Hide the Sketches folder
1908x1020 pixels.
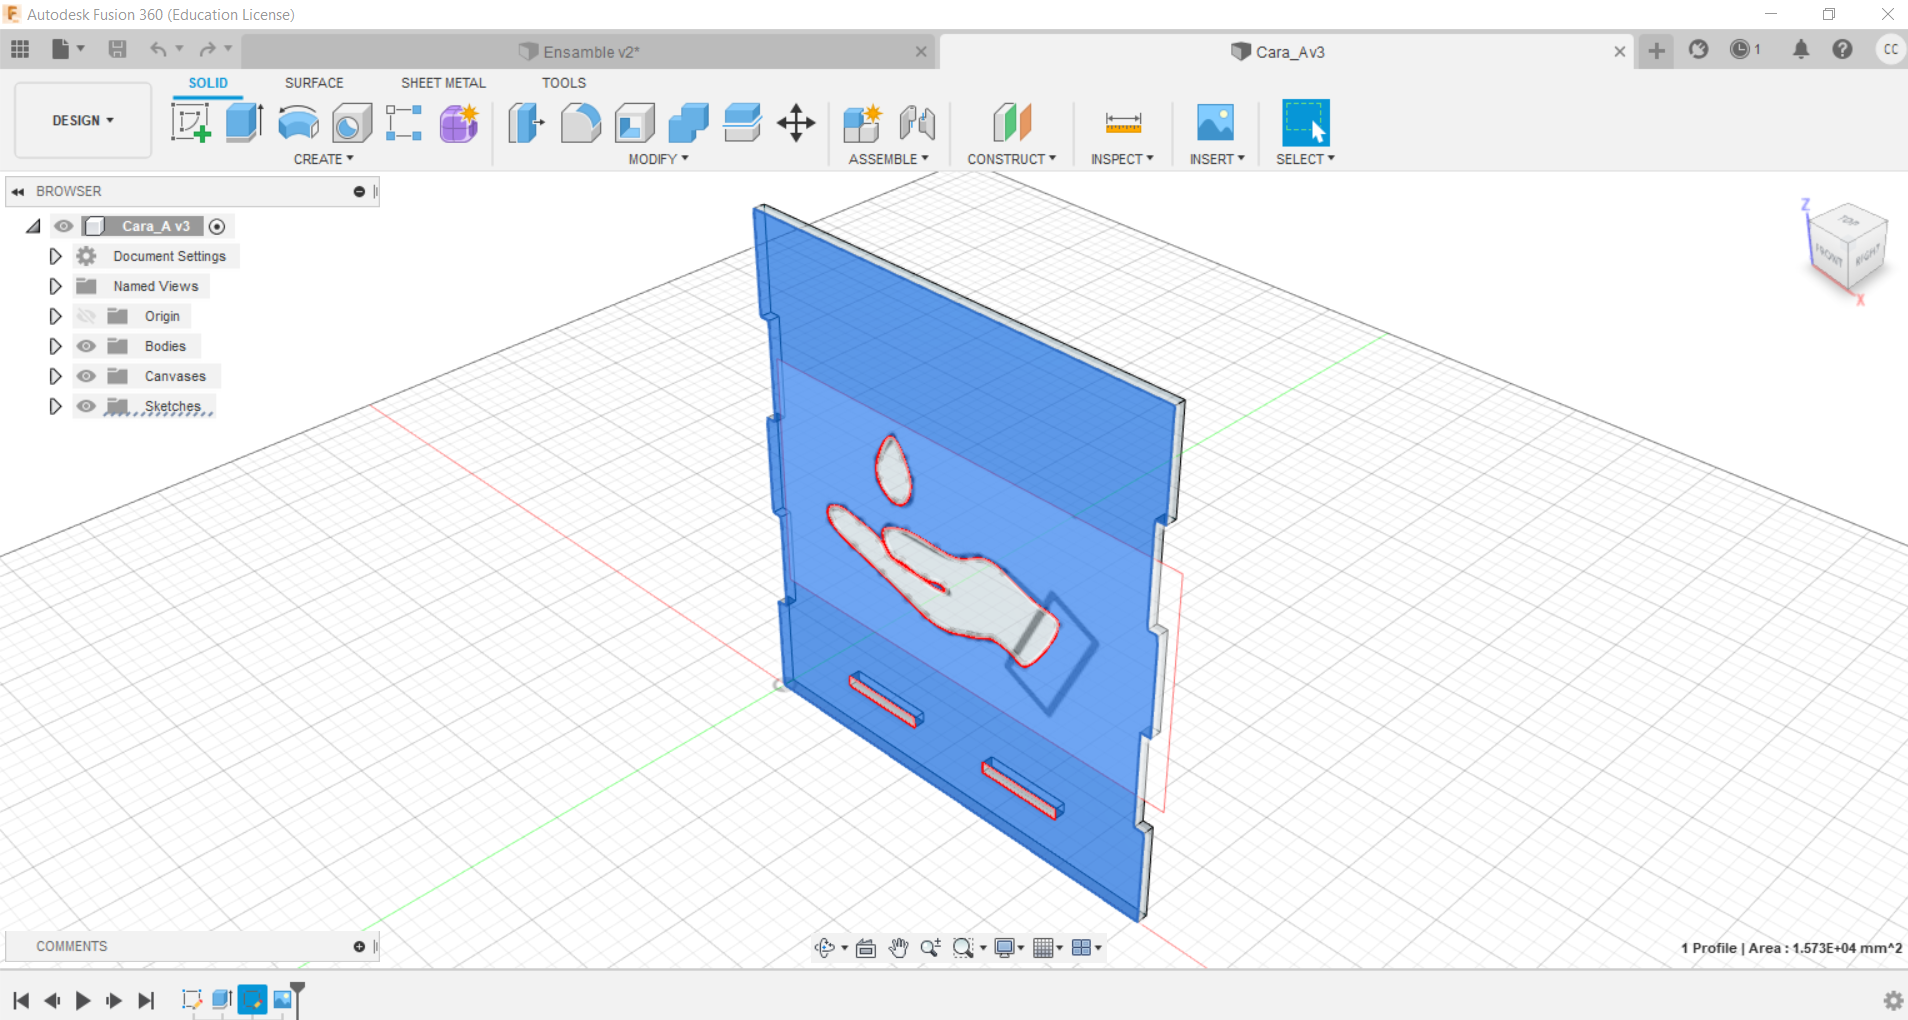tap(87, 406)
